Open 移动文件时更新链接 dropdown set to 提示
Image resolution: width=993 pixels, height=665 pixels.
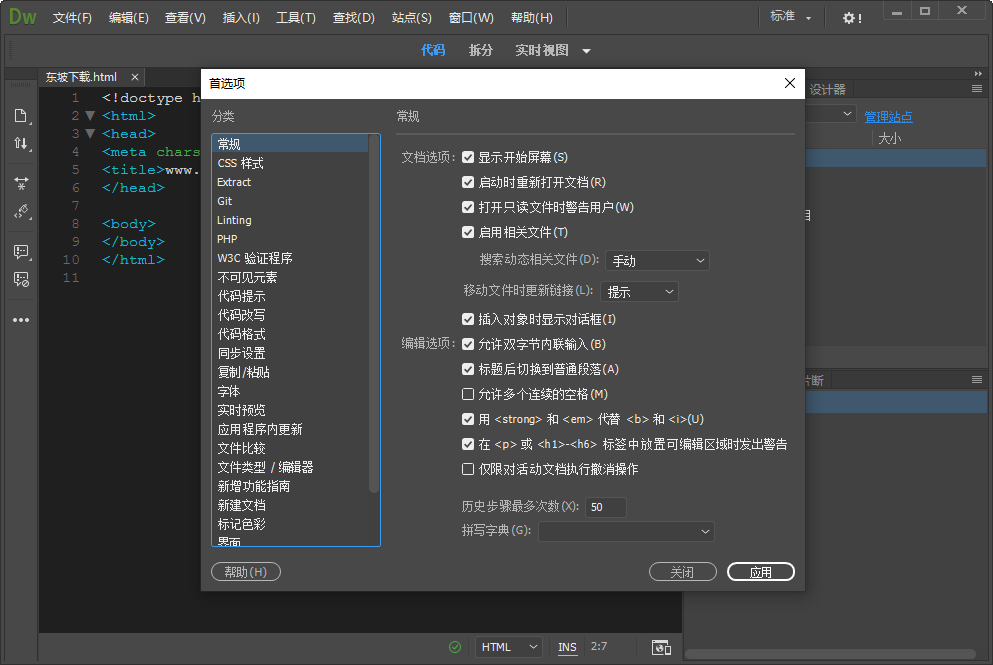639,291
